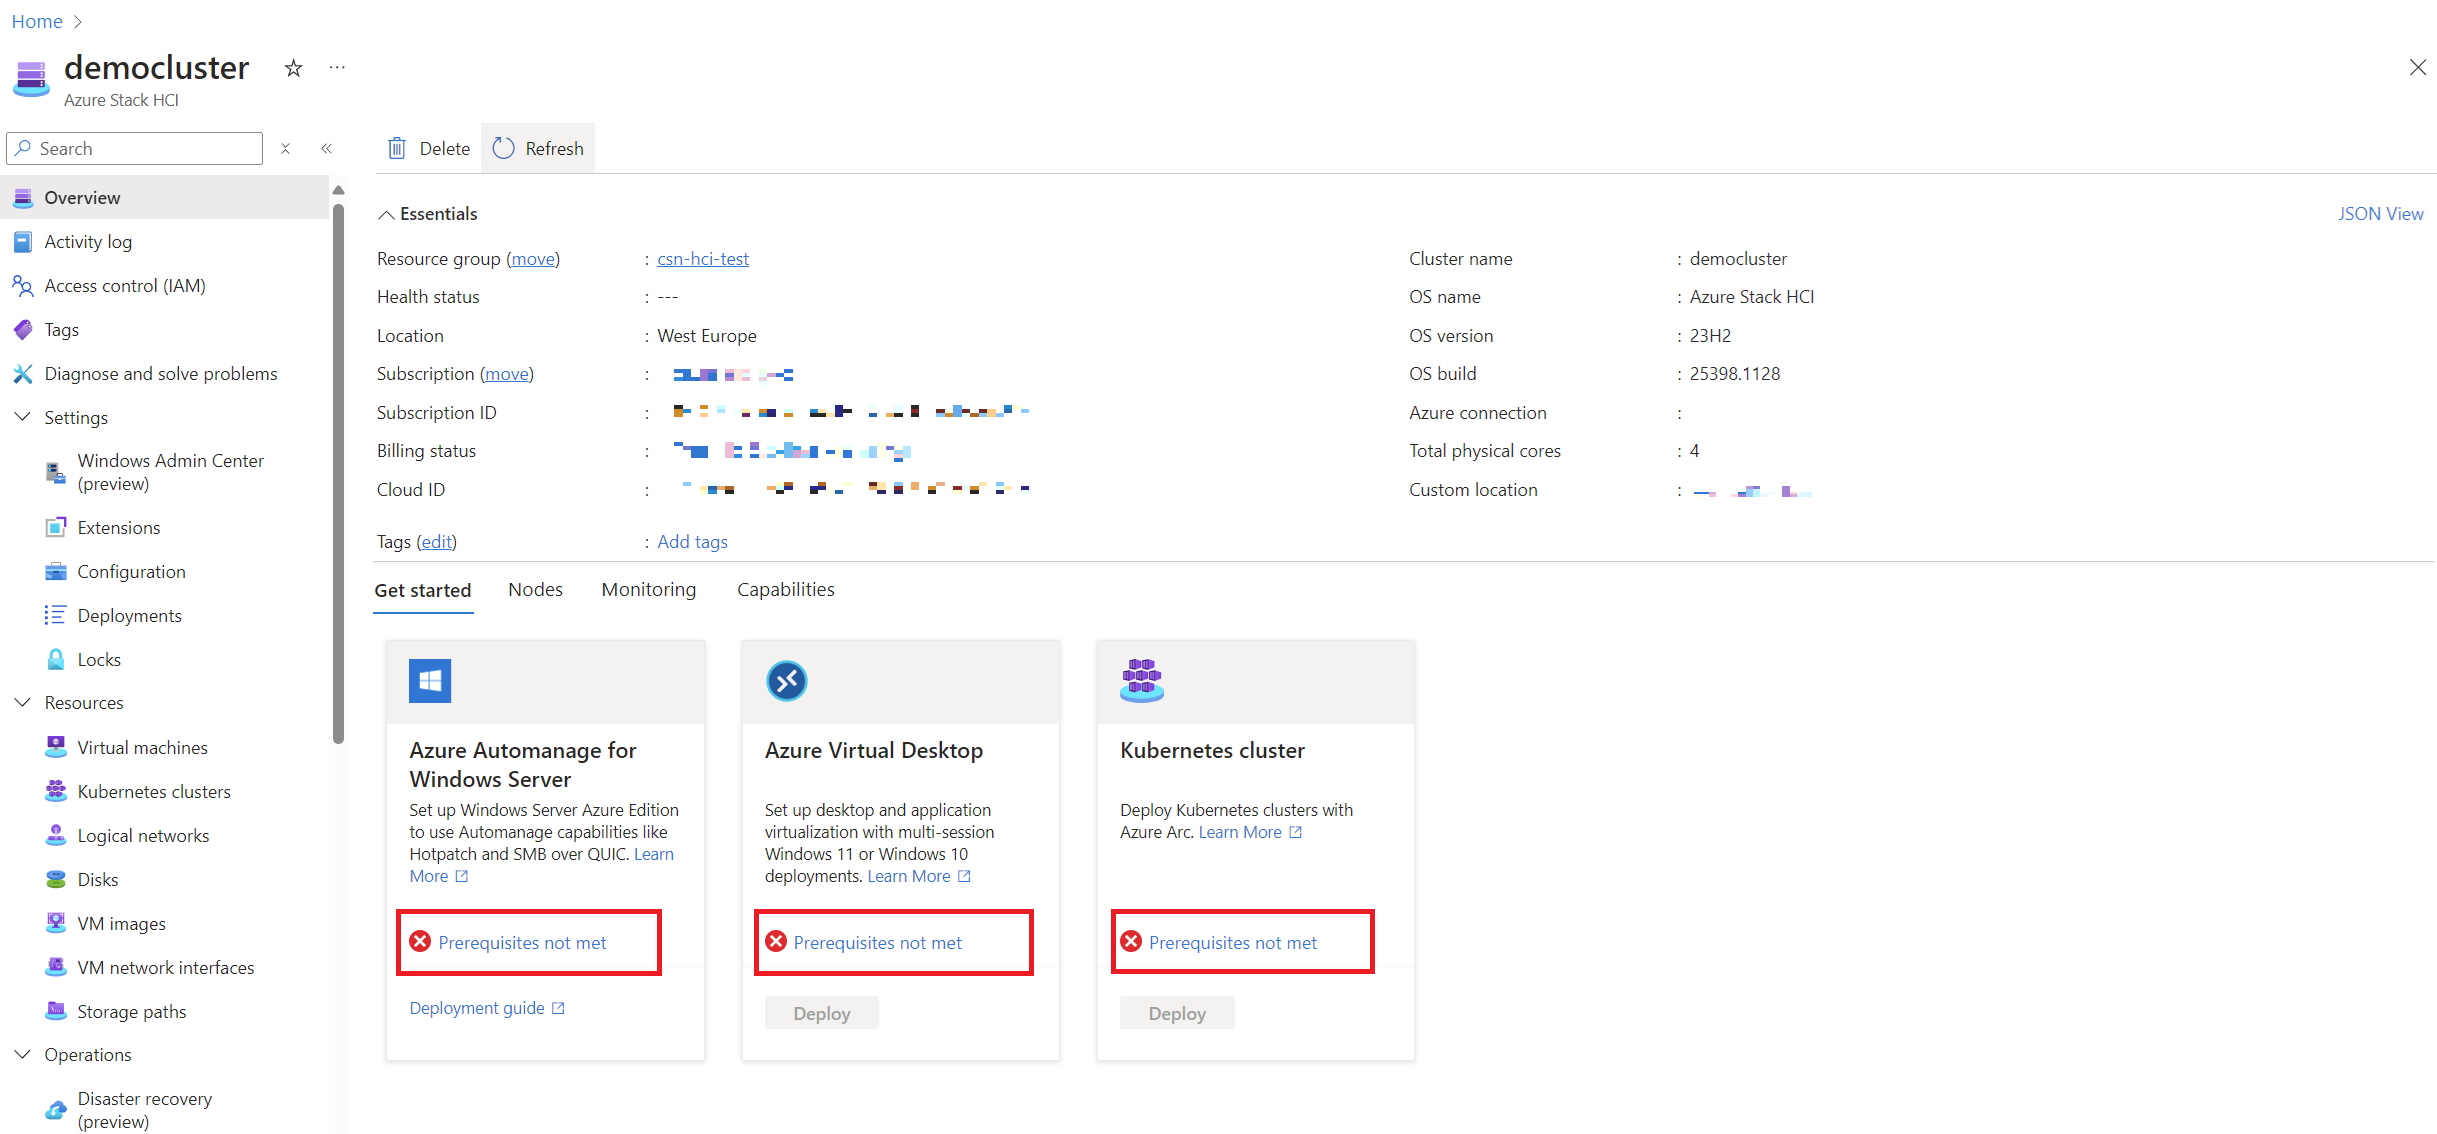Click the Configuration icon in Settings

56,572
